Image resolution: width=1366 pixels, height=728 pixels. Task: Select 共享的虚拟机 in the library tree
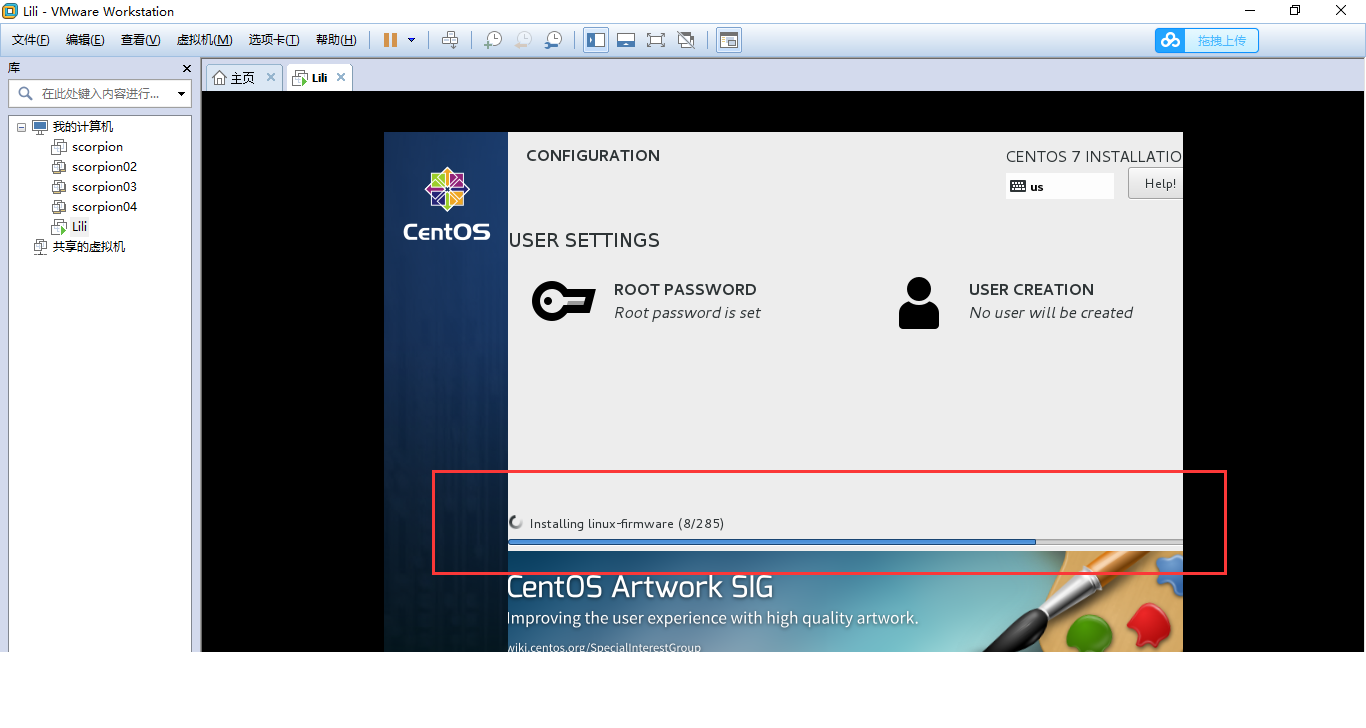89,247
